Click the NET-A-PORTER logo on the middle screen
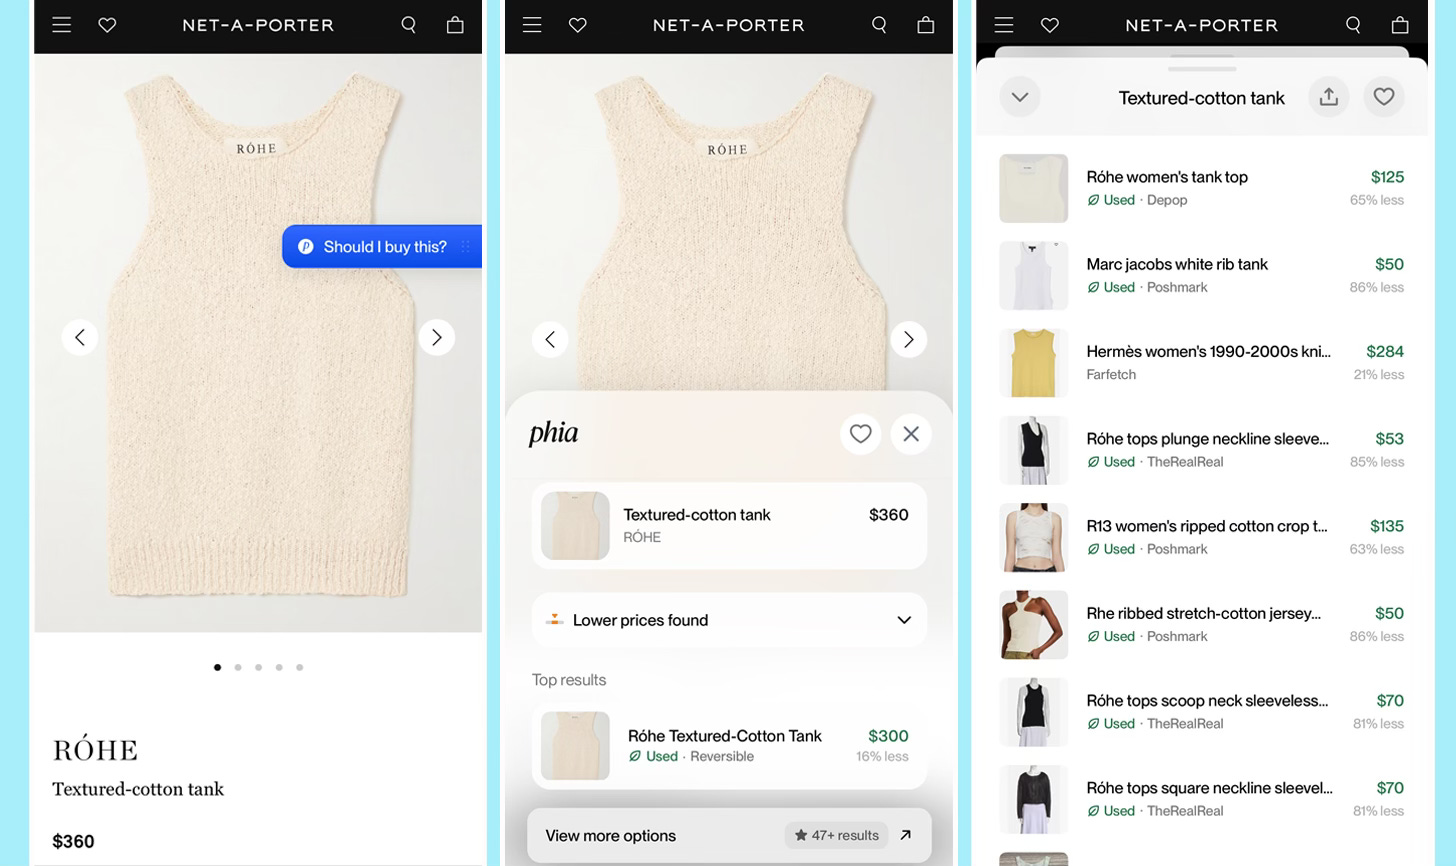Viewport: 1456px width, 866px height. tap(729, 25)
